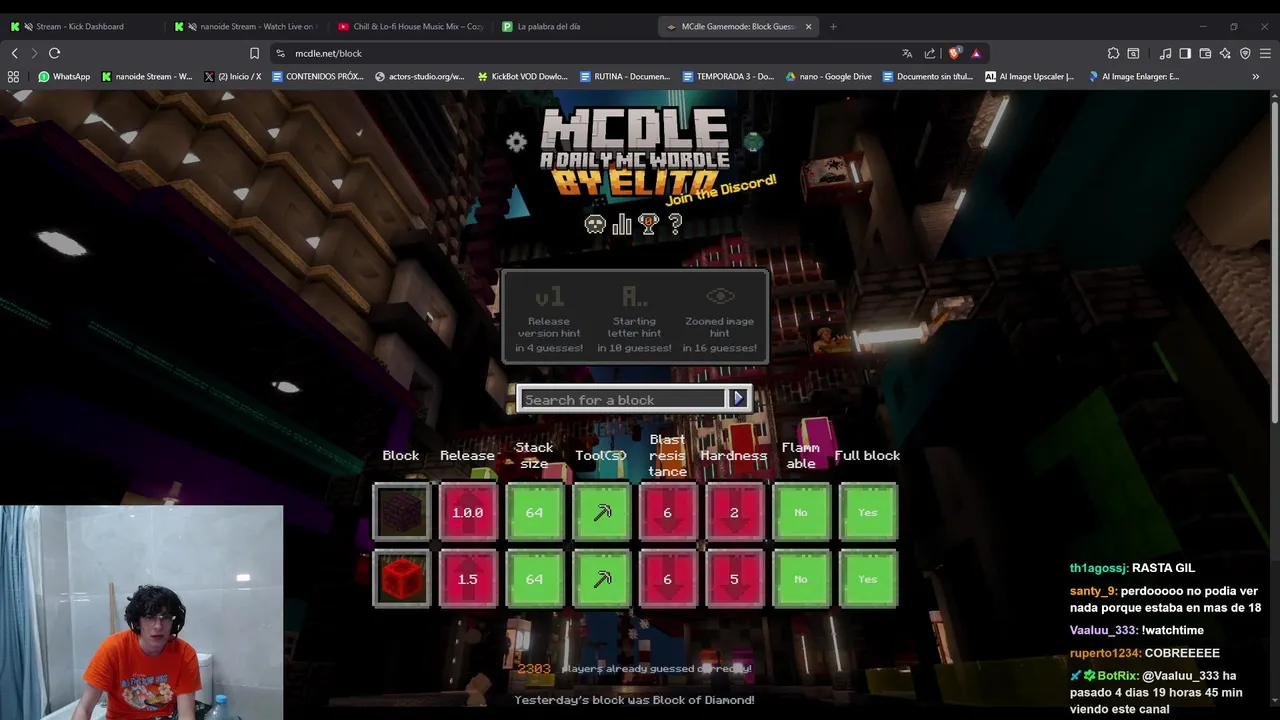1280x720 pixels.
Task: Switch to nanoide Stream Watch Live tab
Action: point(245,26)
